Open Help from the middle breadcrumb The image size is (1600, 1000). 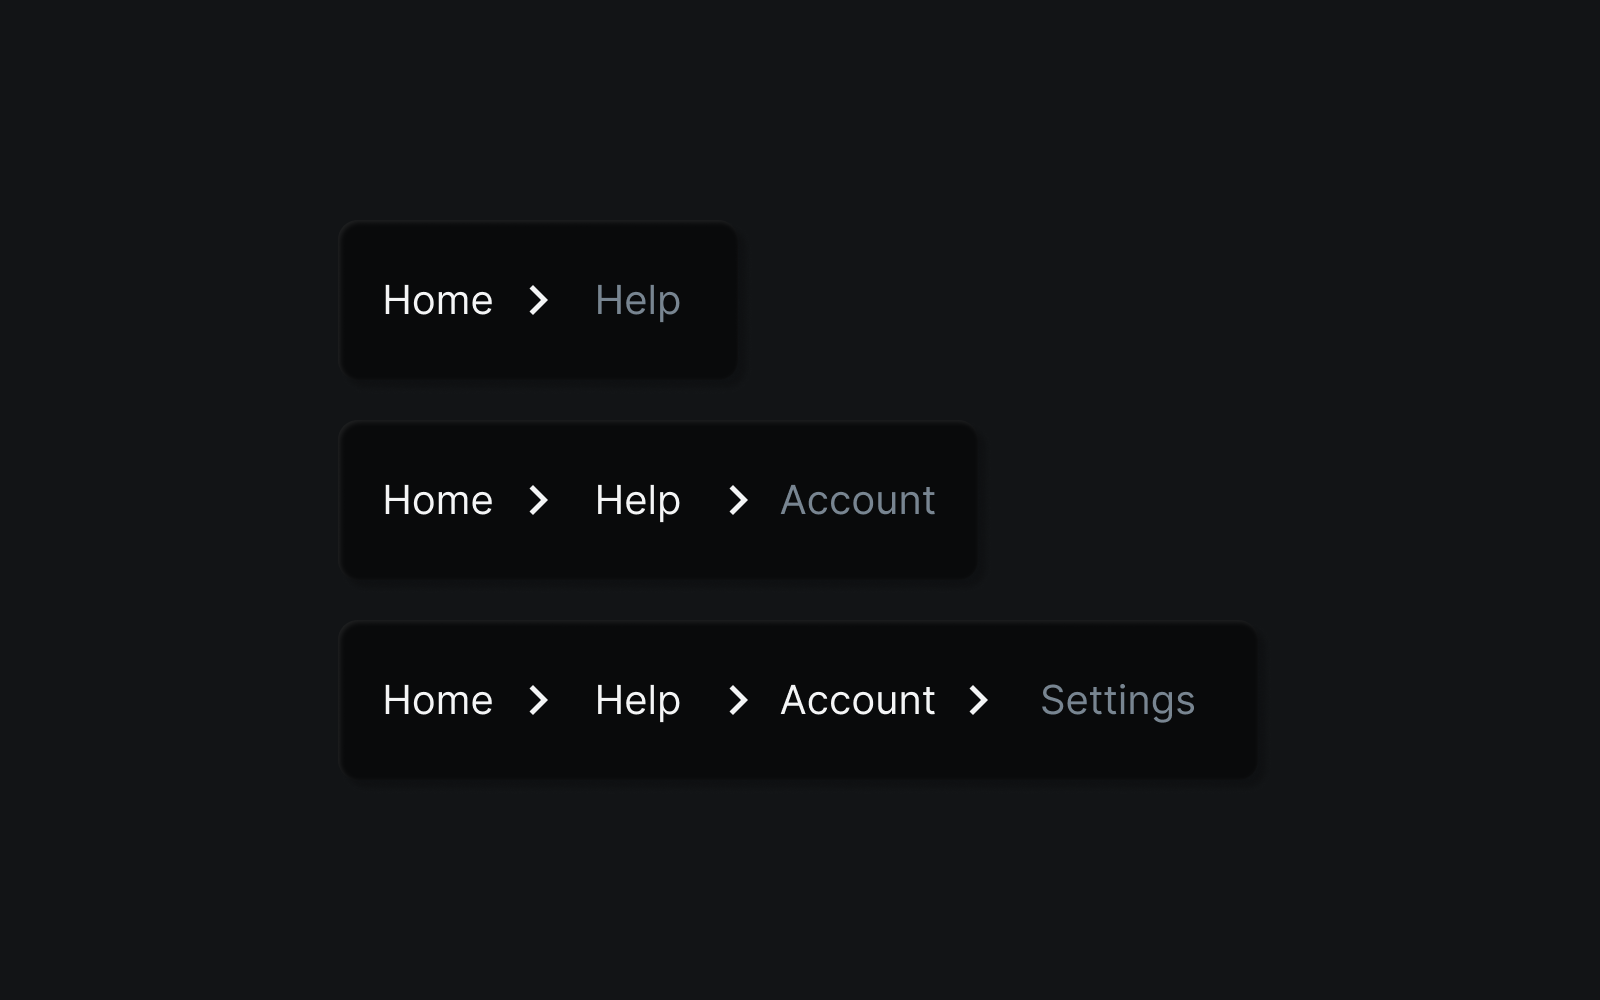point(636,500)
